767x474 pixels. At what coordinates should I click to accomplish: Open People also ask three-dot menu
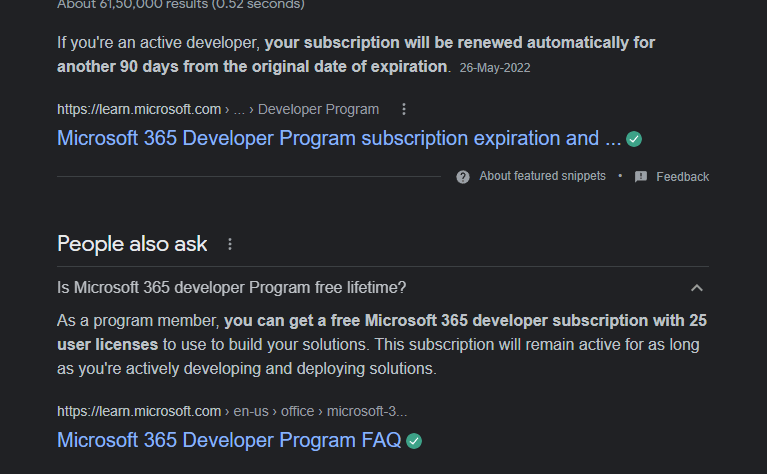(x=230, y=244)
